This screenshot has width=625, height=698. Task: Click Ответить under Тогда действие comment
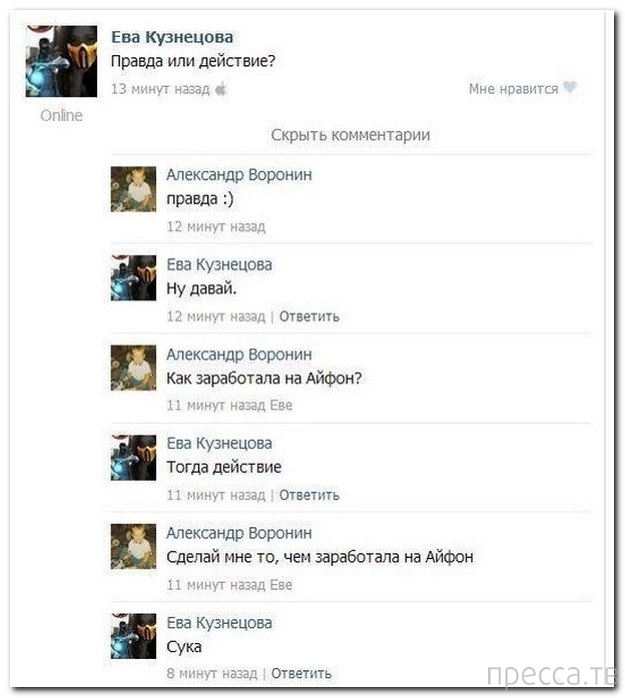[x=309, y=495]
